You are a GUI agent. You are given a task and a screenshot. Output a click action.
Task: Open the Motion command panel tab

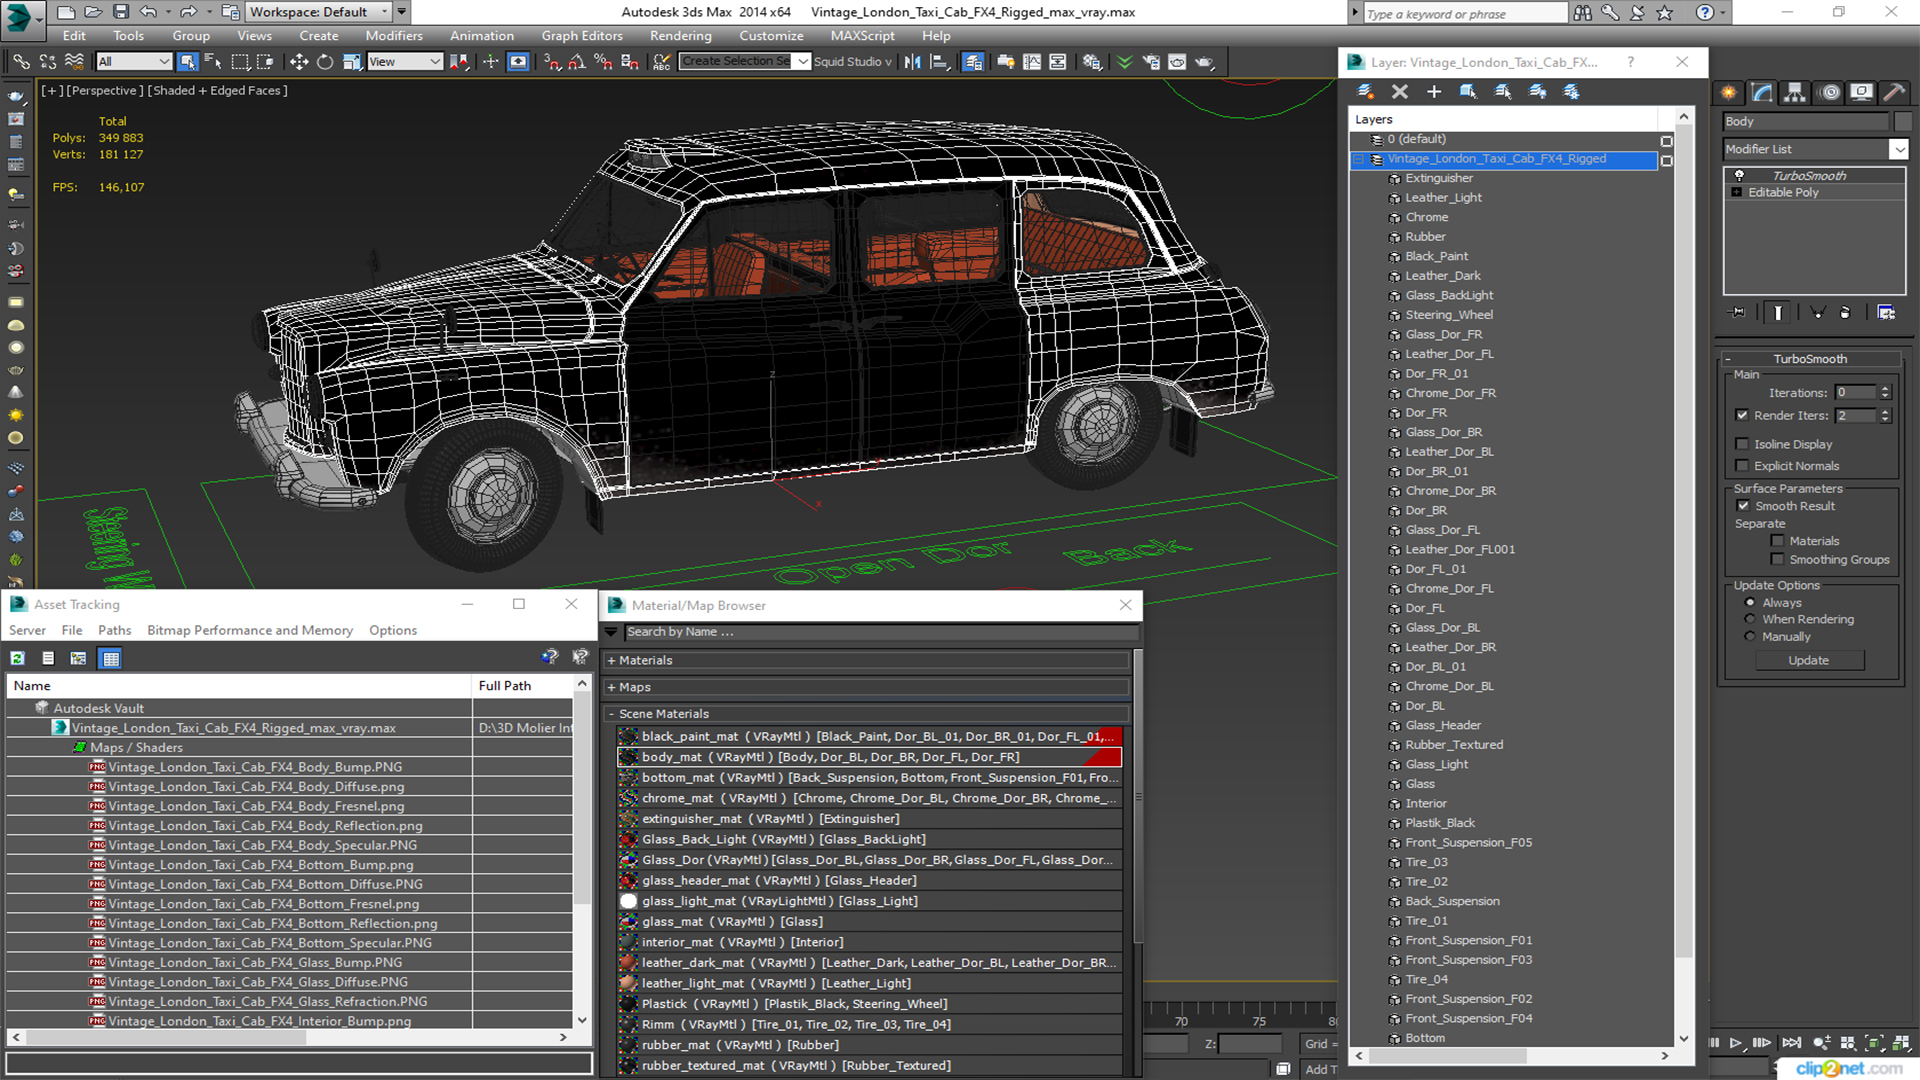pos(1830,92)
